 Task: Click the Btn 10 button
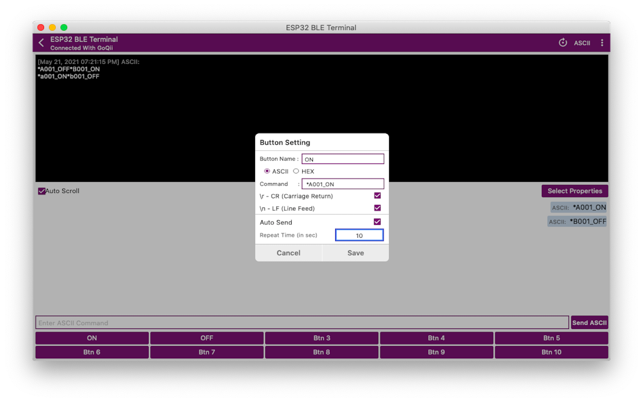552,352
